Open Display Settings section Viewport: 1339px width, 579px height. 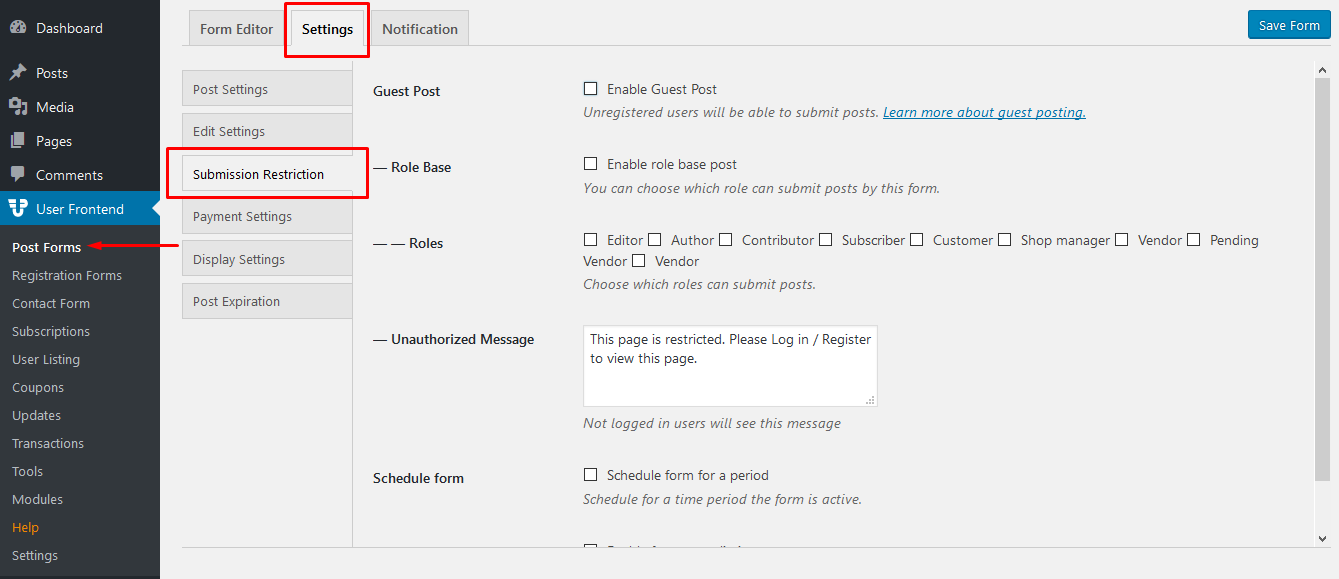pos(267,259)
